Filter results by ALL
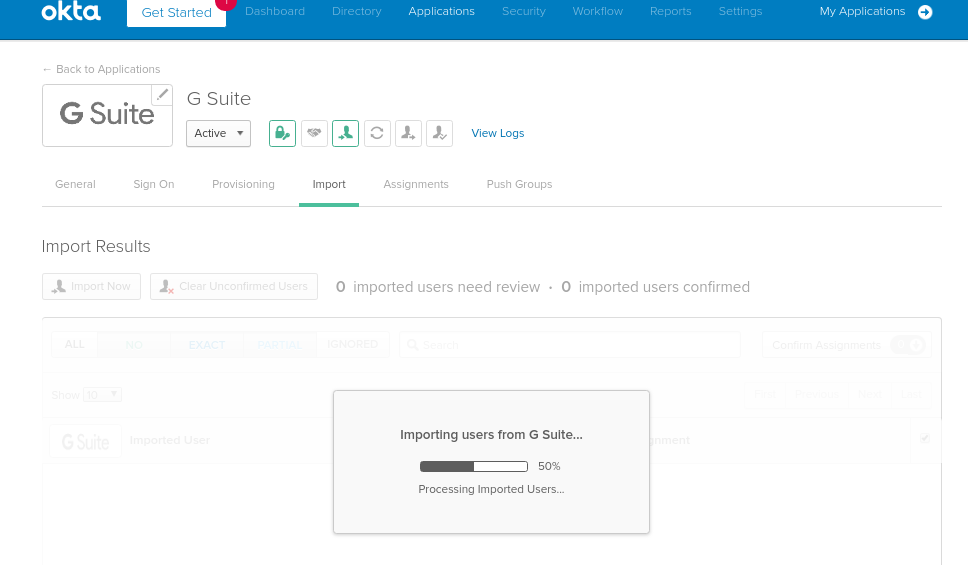Viewport: 968px width, 565px height. [x=75, y=344]
